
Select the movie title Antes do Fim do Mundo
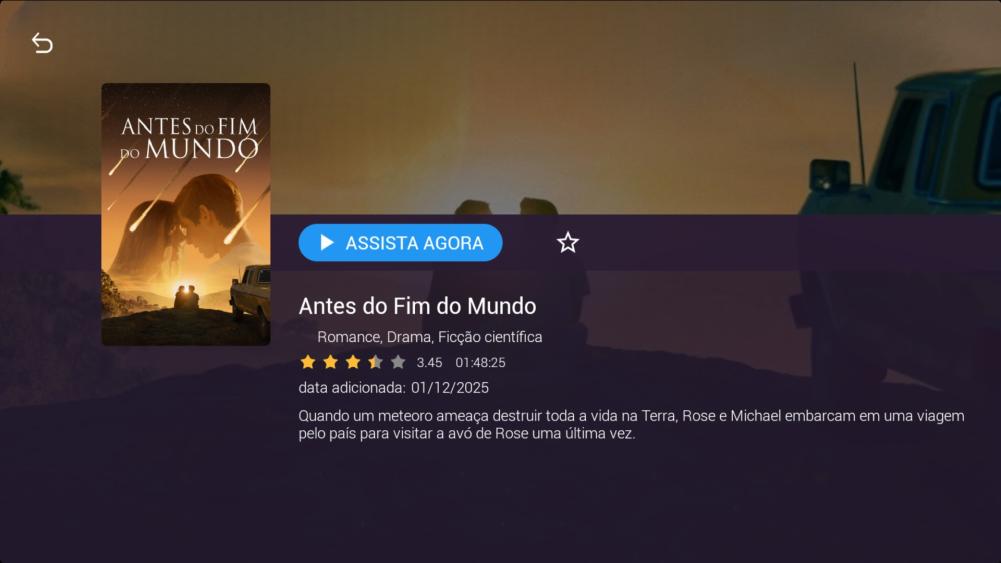pos(418,306)
